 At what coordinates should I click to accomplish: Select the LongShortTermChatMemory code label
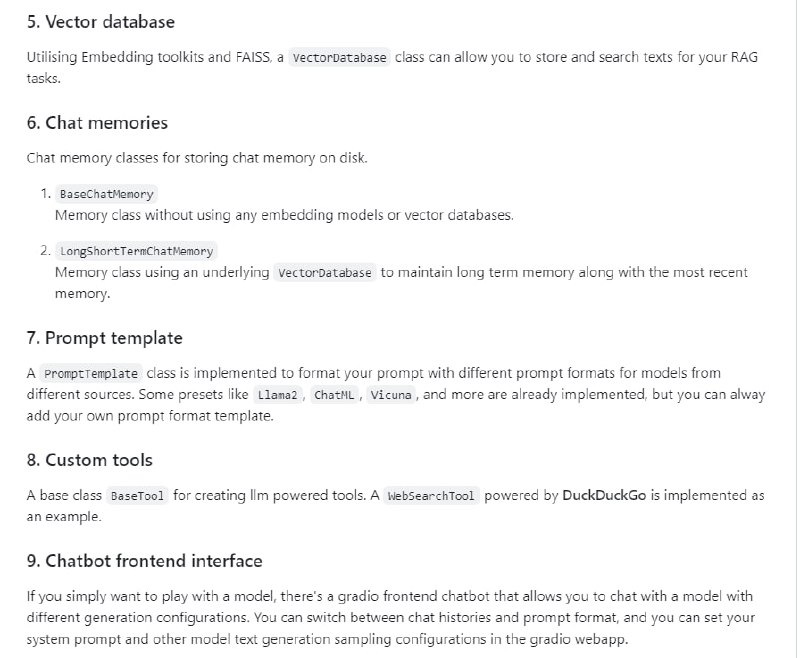137,251
